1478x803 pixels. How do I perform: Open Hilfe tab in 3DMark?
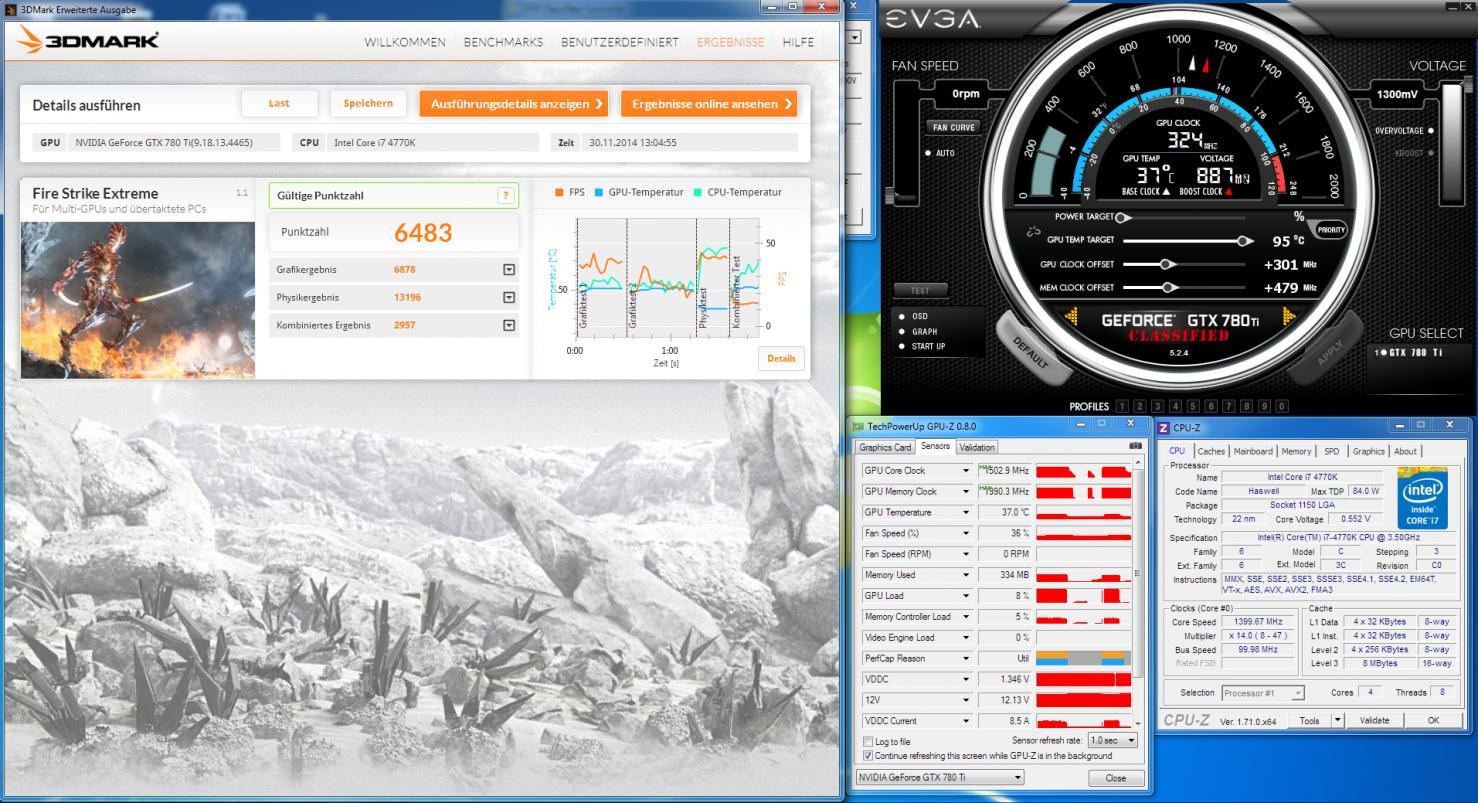click(798, 42)
